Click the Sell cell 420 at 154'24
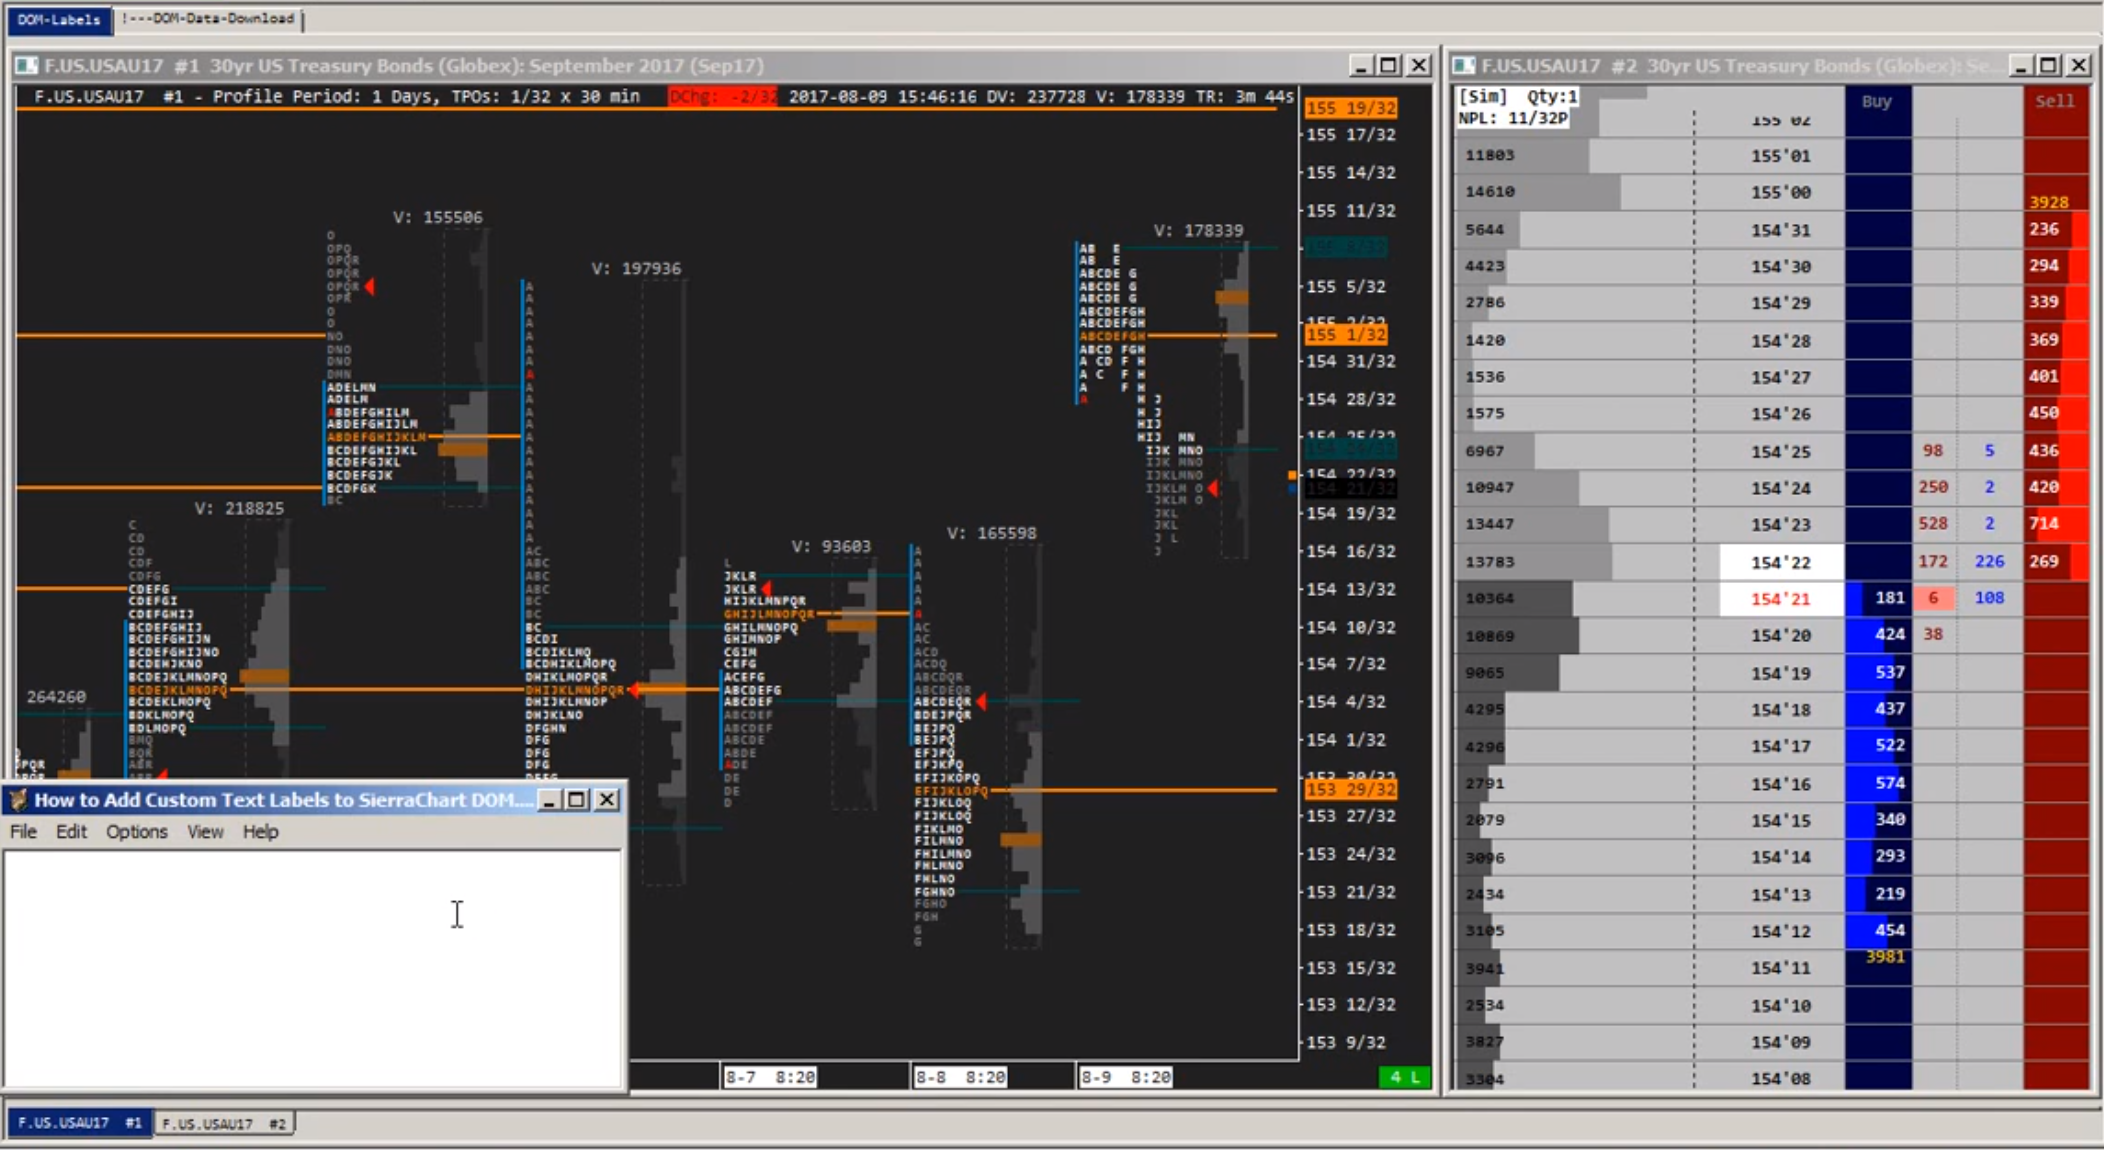This screenshot has height=1150, width=2104. coord(2056,487)
